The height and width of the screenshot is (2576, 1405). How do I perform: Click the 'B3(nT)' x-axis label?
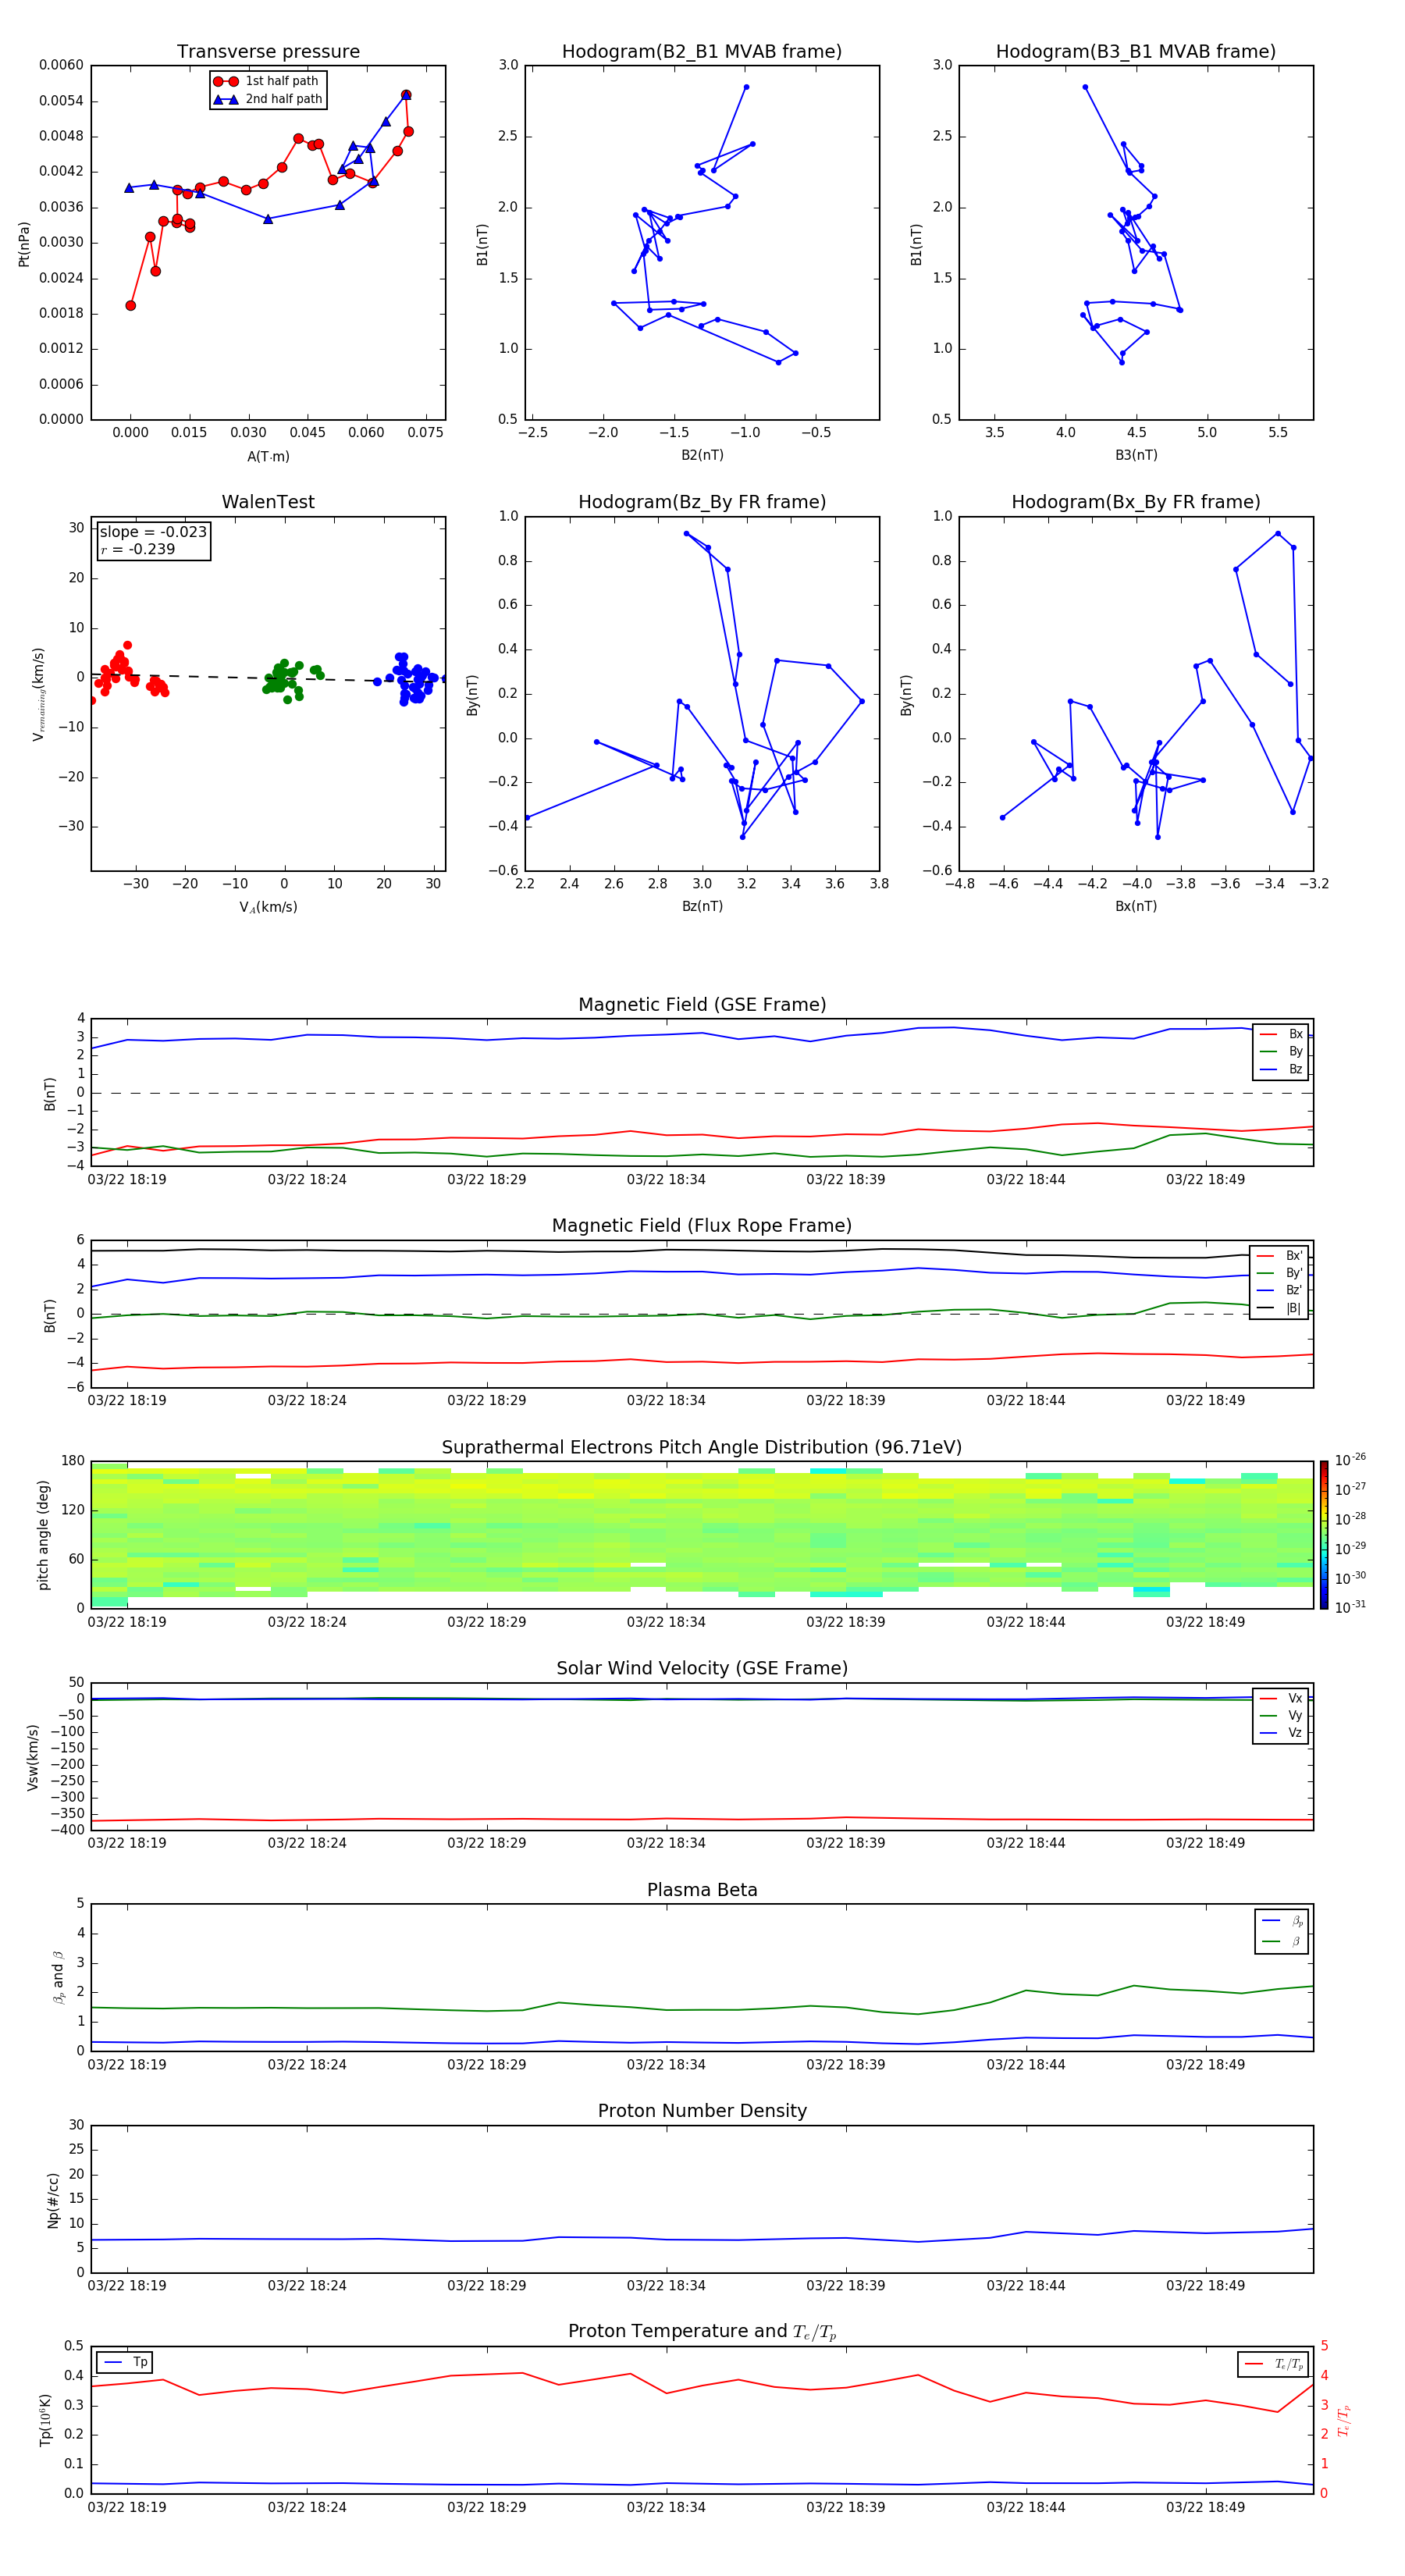pyautogui.click(x=1136, y=455)
